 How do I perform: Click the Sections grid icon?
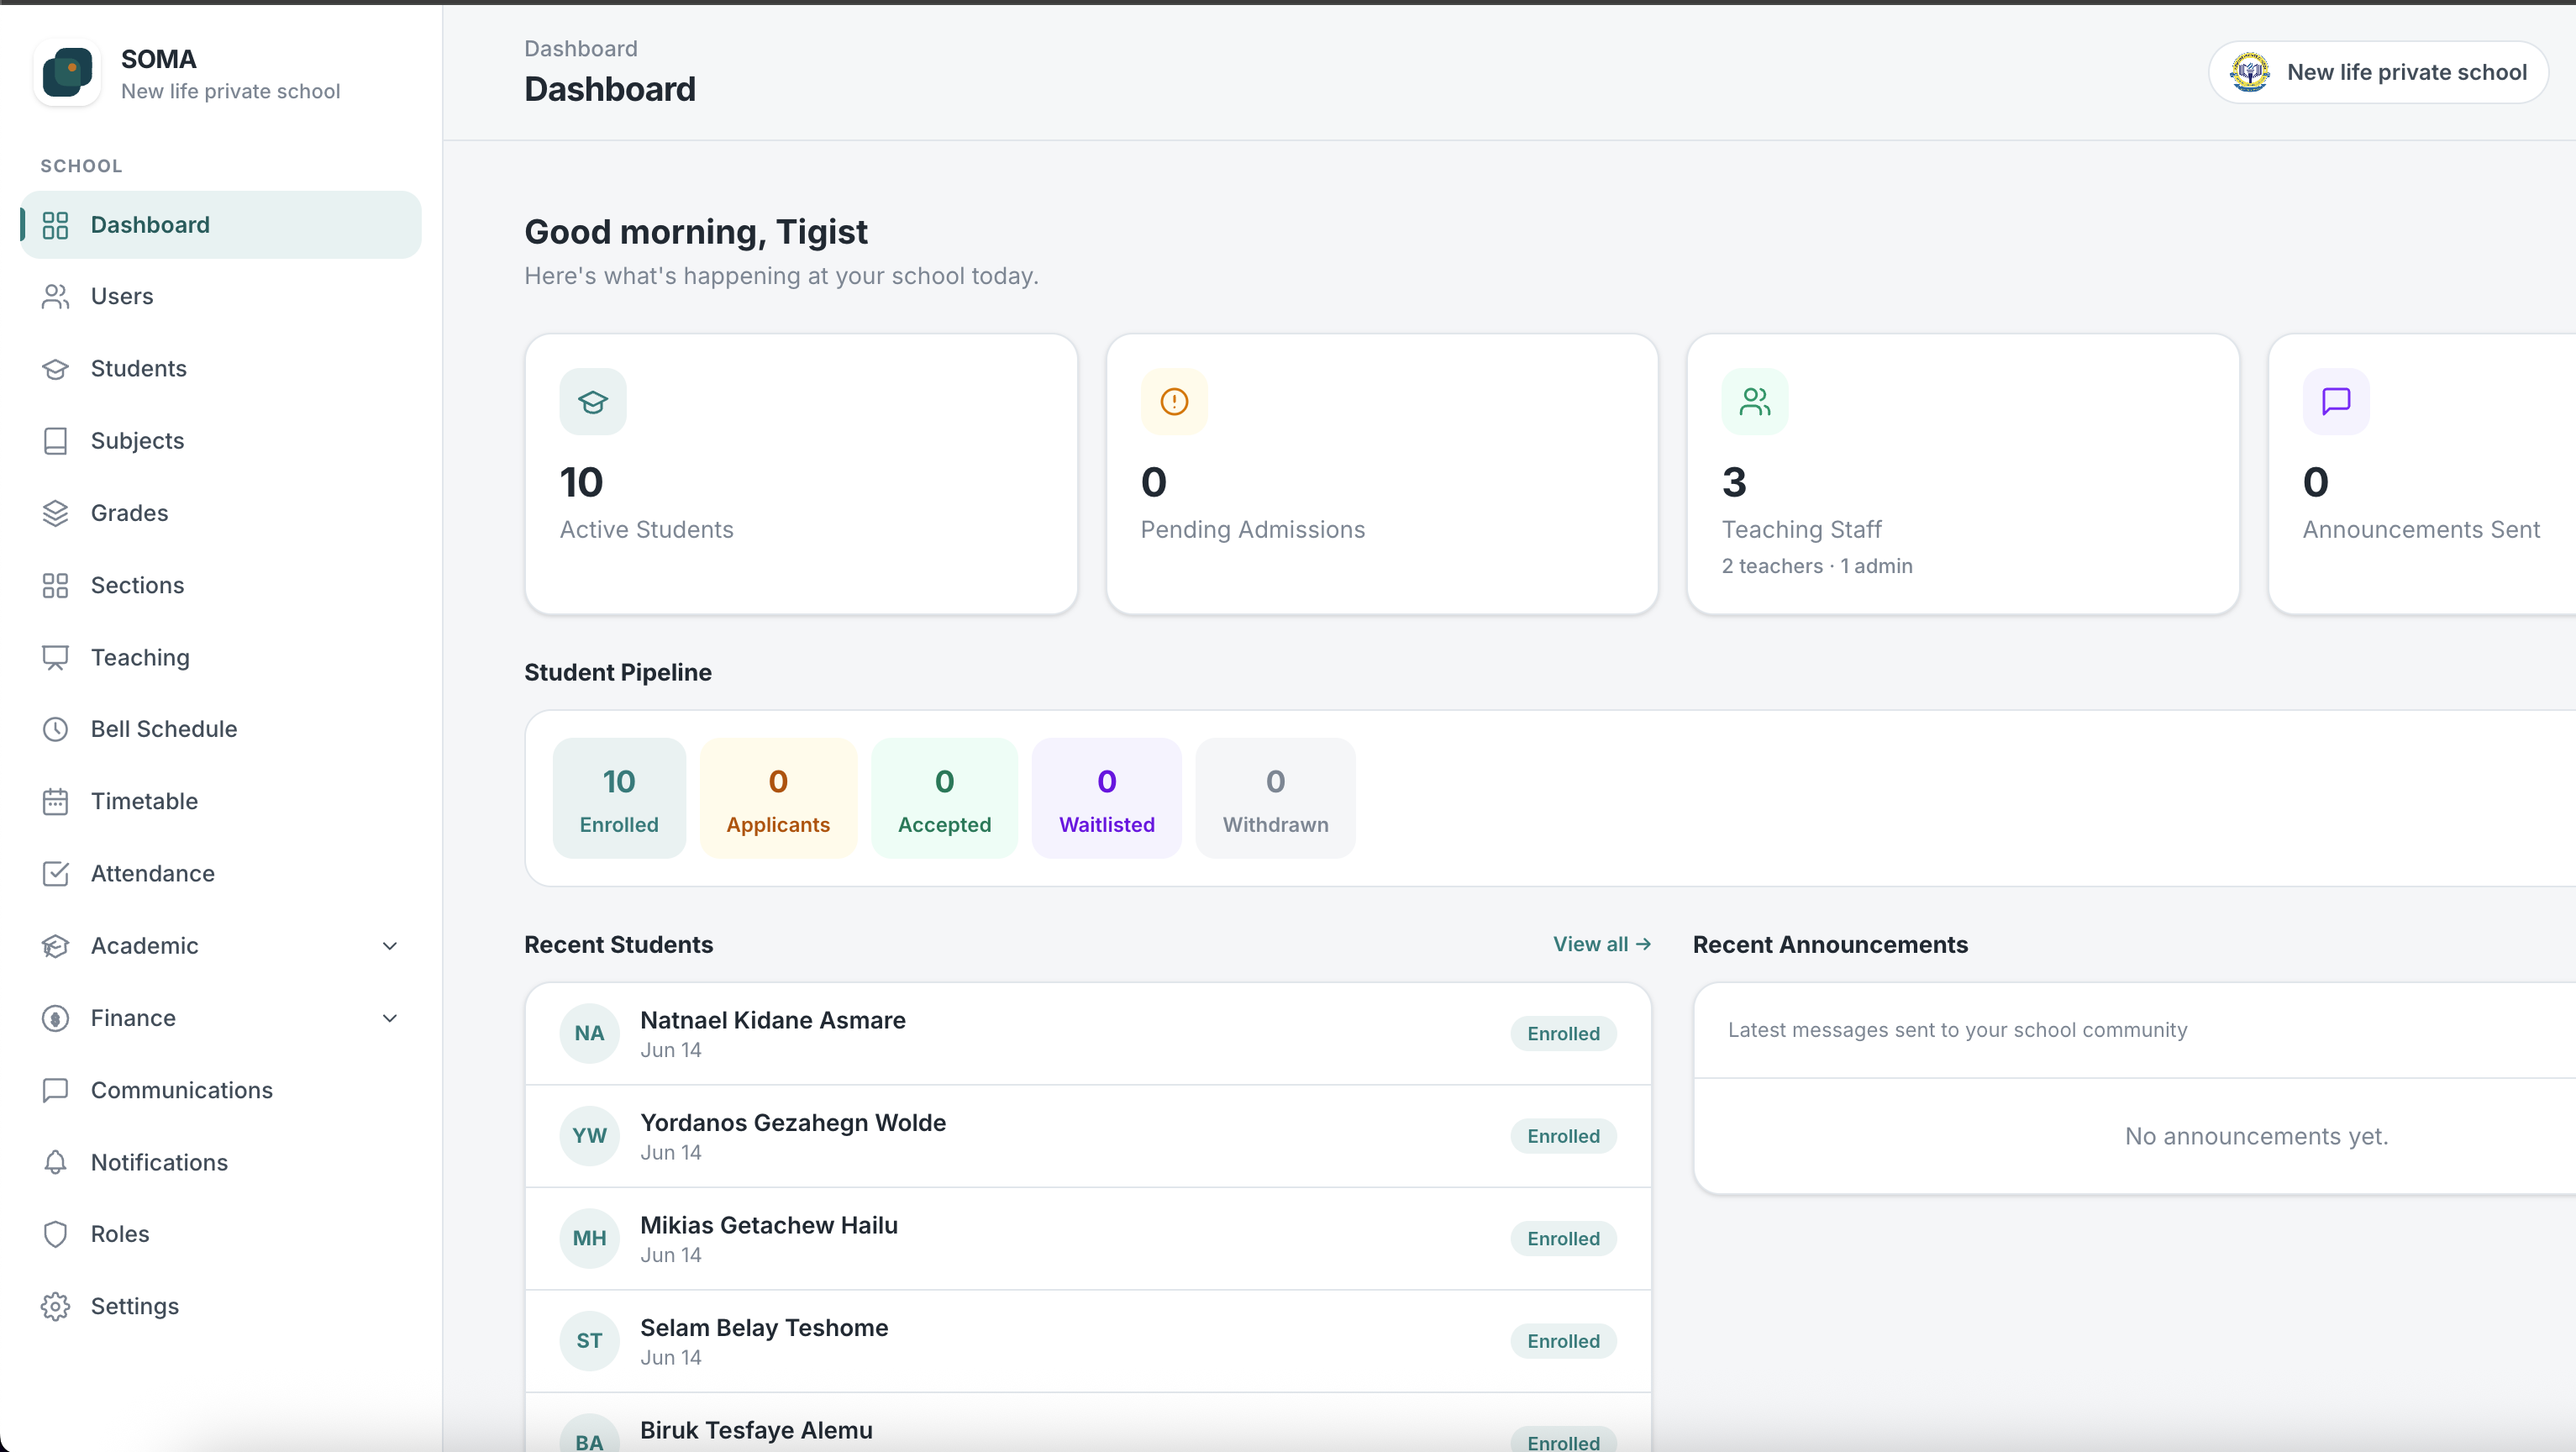(55, 585)
